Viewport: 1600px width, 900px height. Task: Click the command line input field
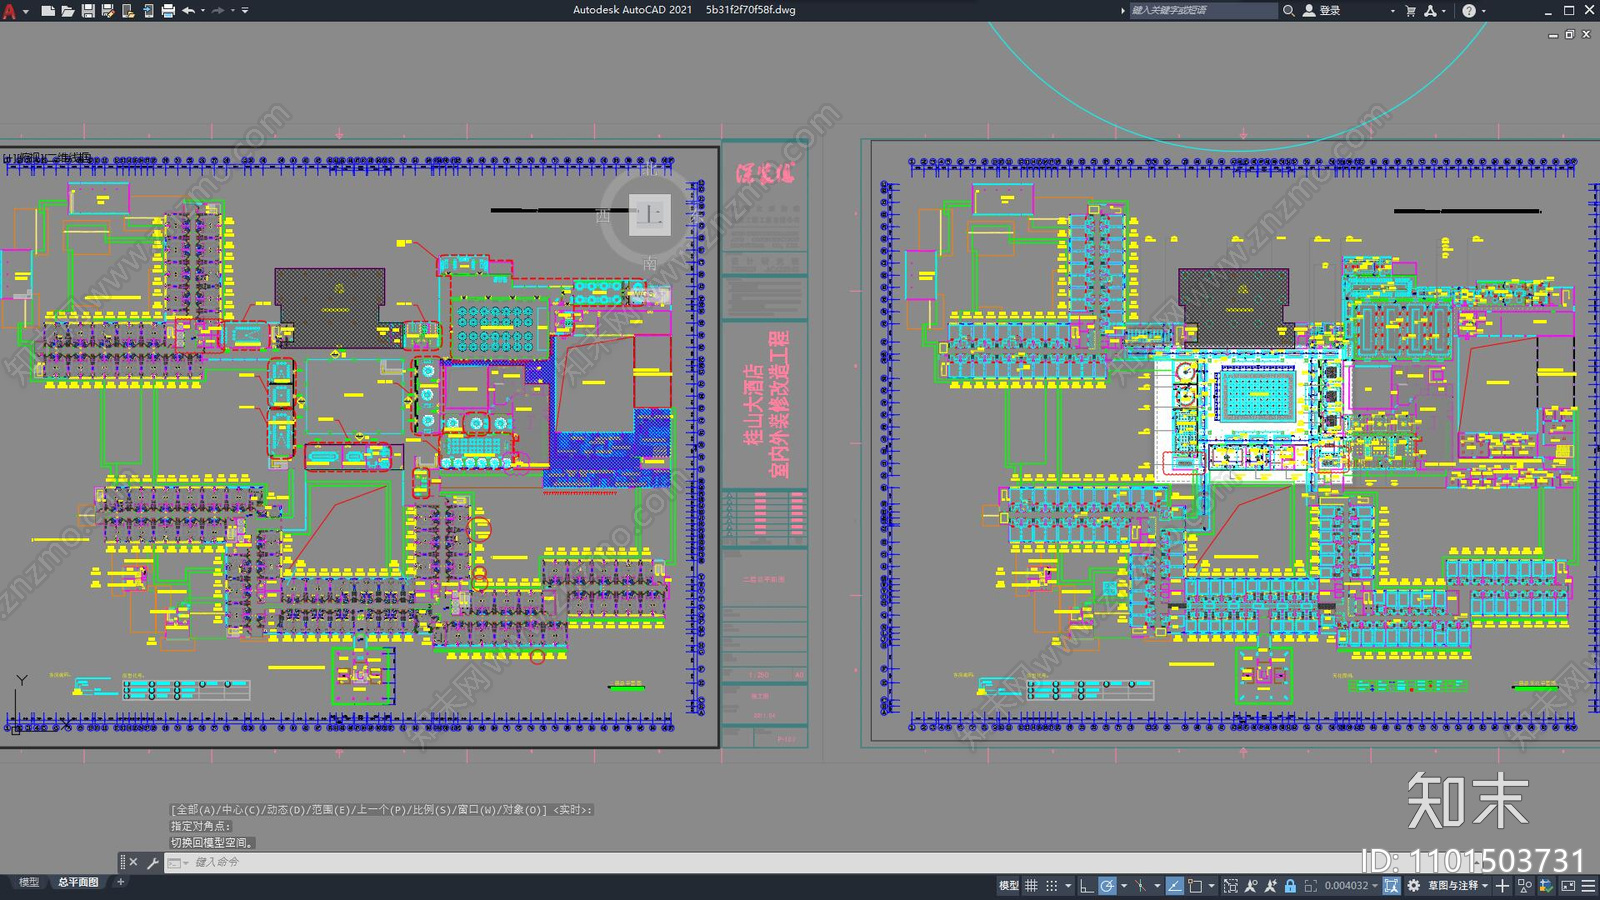click(760, 862)
